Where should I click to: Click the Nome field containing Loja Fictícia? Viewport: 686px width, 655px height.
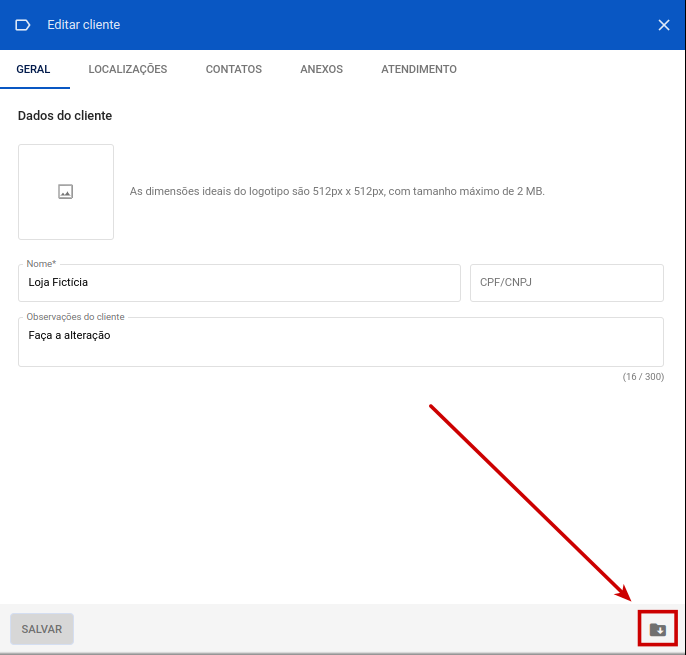(x=238, y=283)
